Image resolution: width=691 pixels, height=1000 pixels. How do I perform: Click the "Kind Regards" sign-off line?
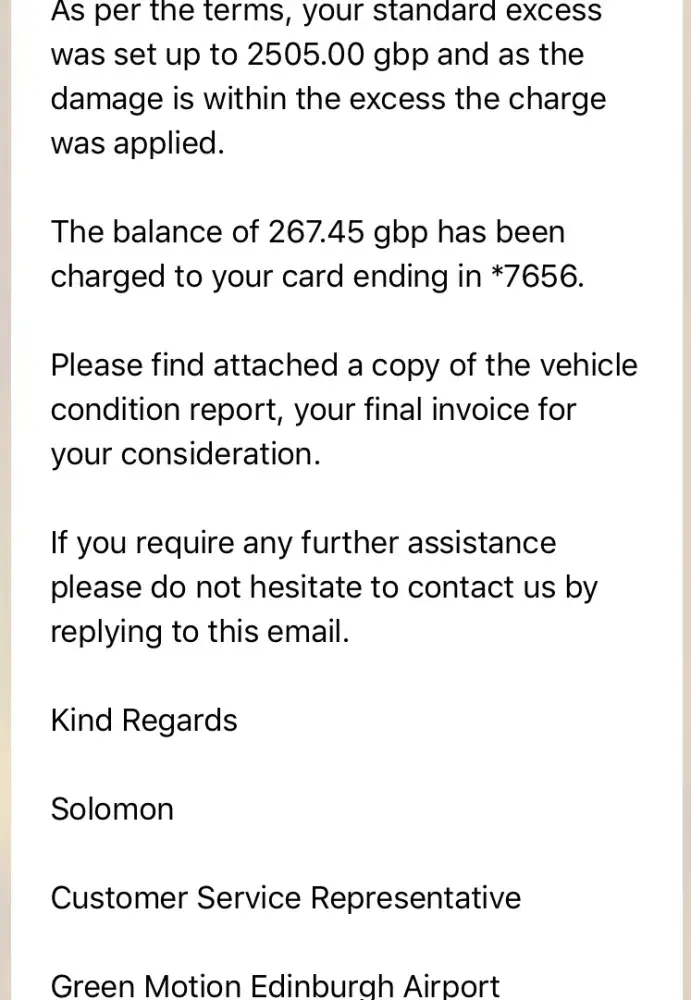144,720
